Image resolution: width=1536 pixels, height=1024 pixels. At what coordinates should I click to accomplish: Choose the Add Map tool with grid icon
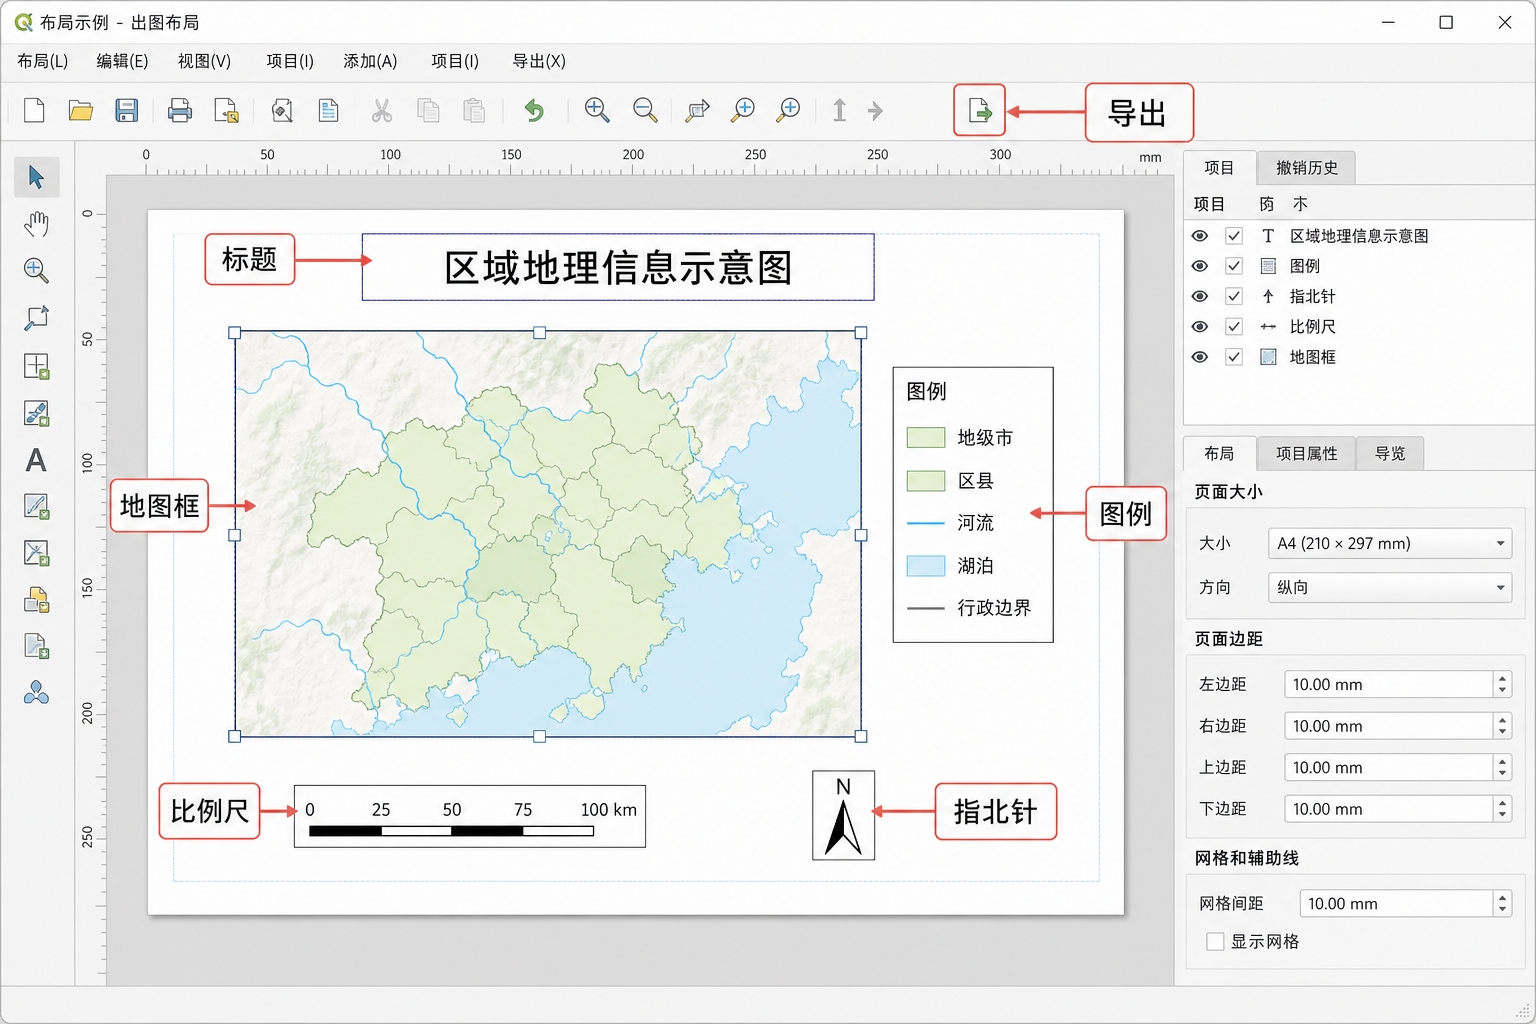[x=36, y=366]
